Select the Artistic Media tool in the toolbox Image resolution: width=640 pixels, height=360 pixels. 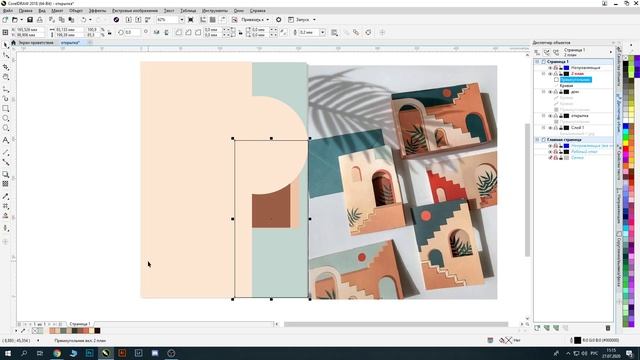pyautogui.click(x=6, y=98)
